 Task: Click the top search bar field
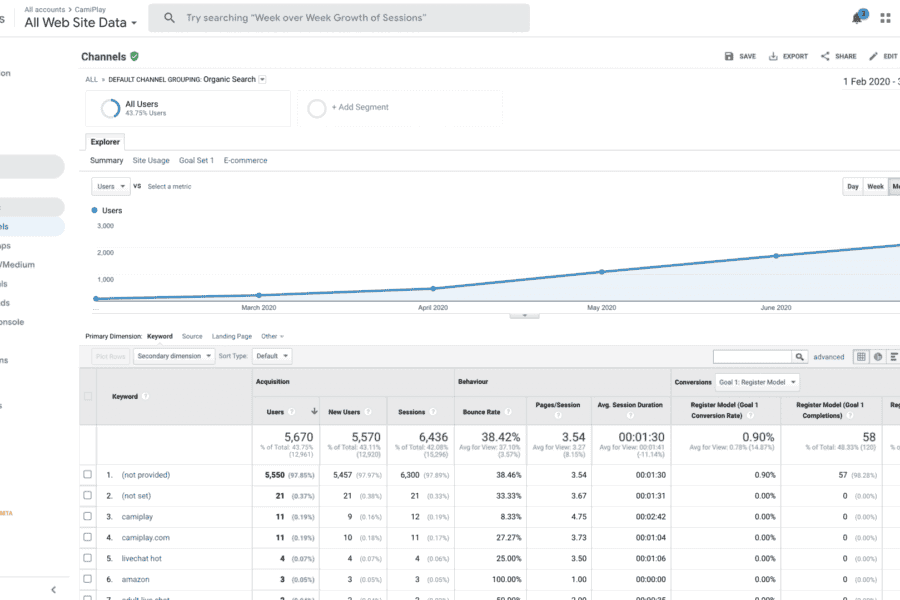[x=340, y=18]
